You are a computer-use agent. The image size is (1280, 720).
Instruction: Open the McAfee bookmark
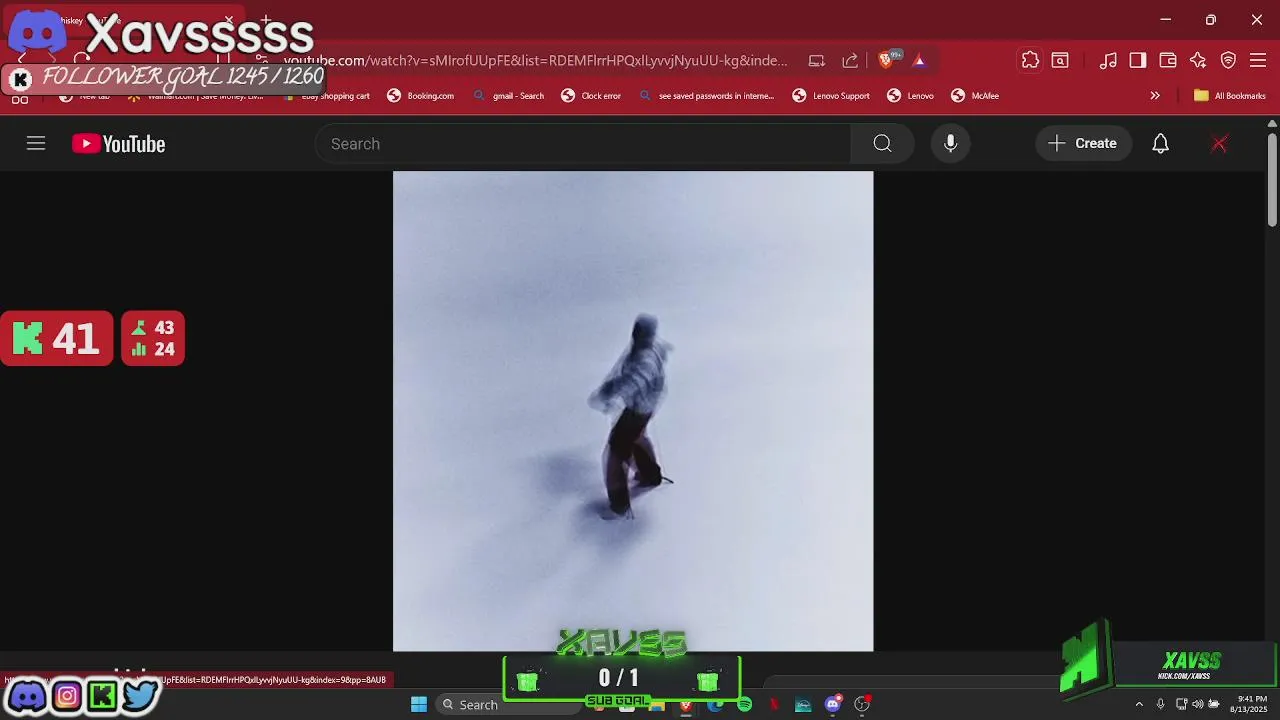point(975,96)
